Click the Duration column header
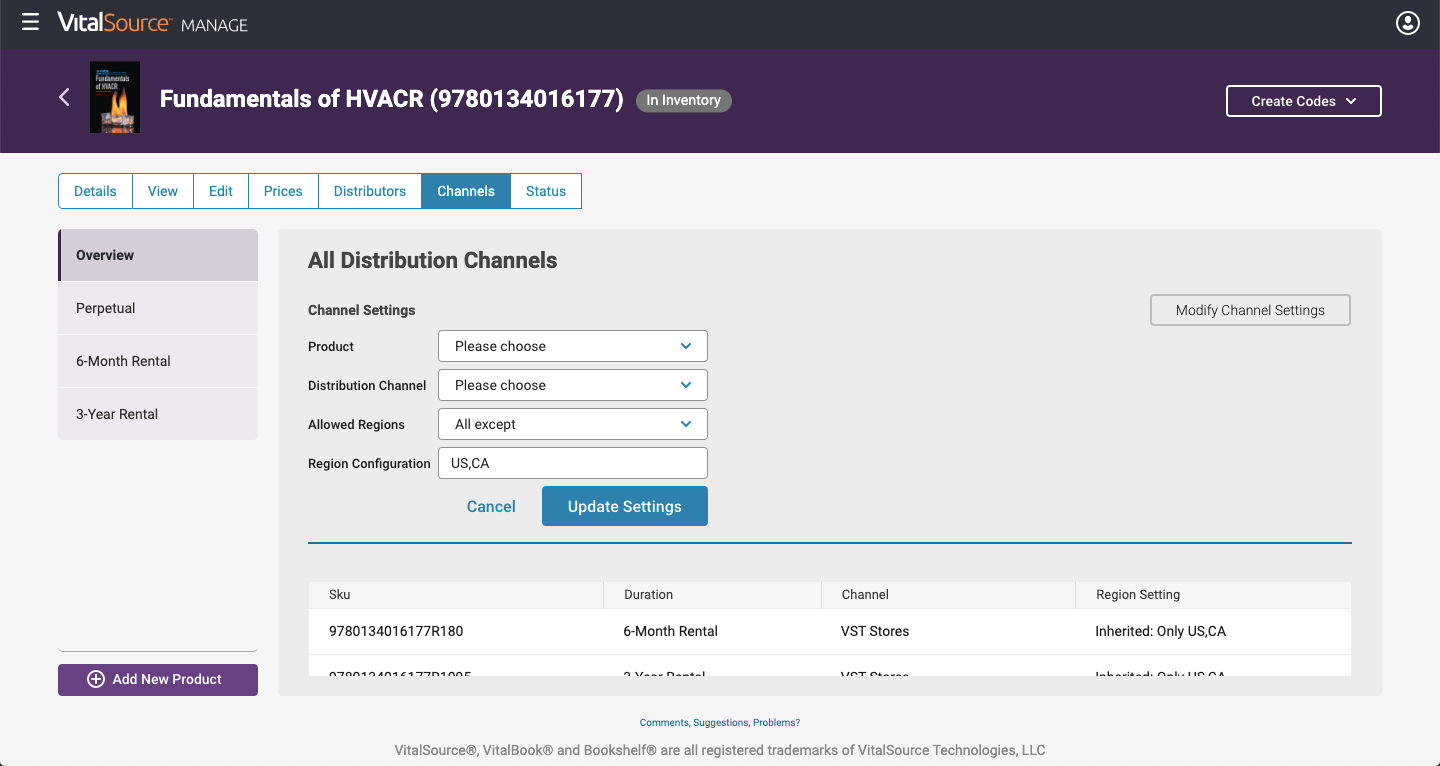 coord(712,594)
